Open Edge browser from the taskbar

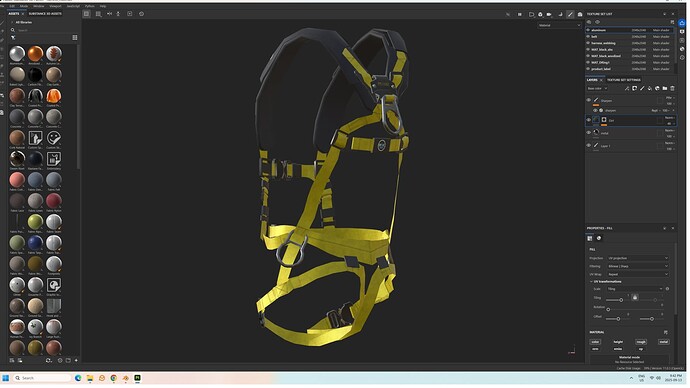(x=78, y=378)
